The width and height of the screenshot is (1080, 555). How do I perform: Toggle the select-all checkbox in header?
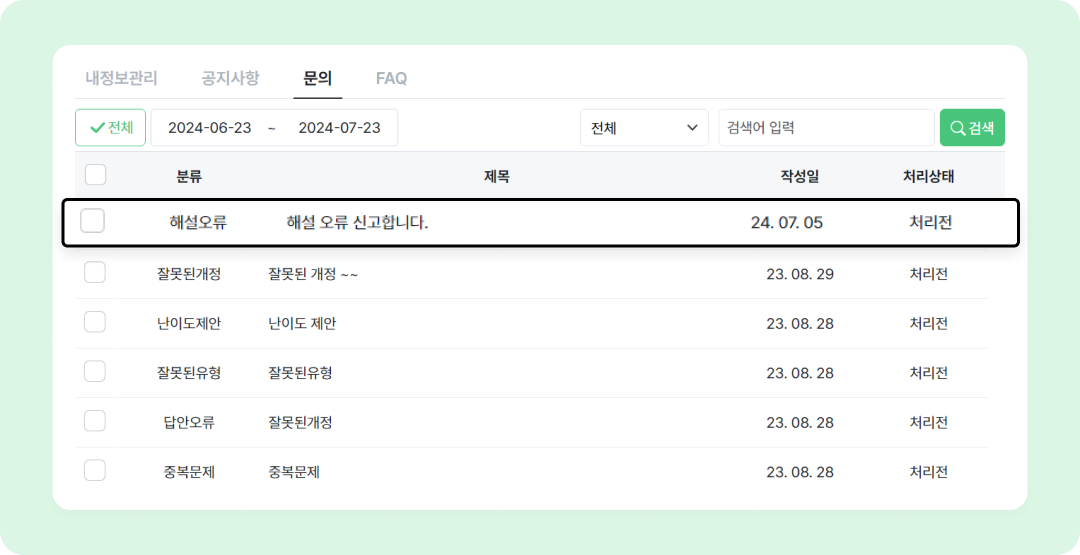[x=95, y=175]
